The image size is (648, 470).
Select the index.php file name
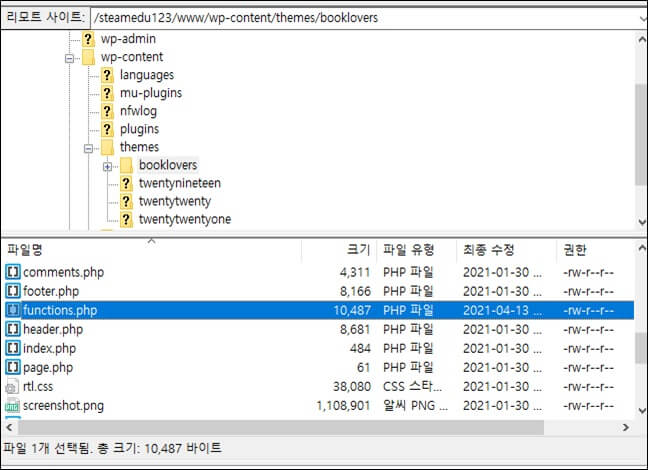tap(50, 348)
